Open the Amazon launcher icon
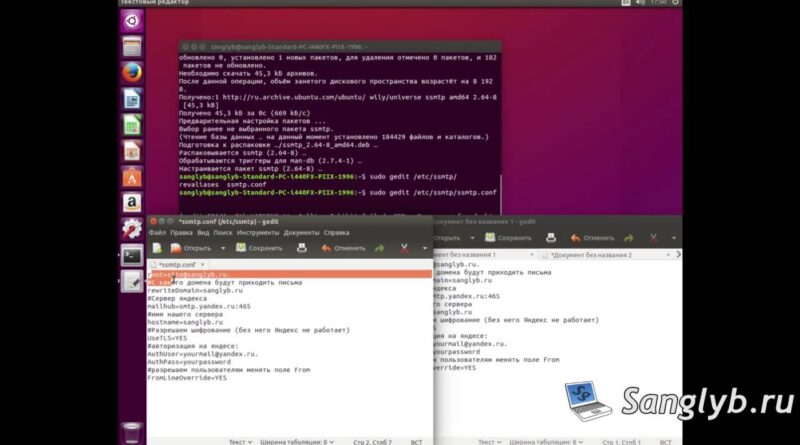800x445 pixels. [132, 203]
